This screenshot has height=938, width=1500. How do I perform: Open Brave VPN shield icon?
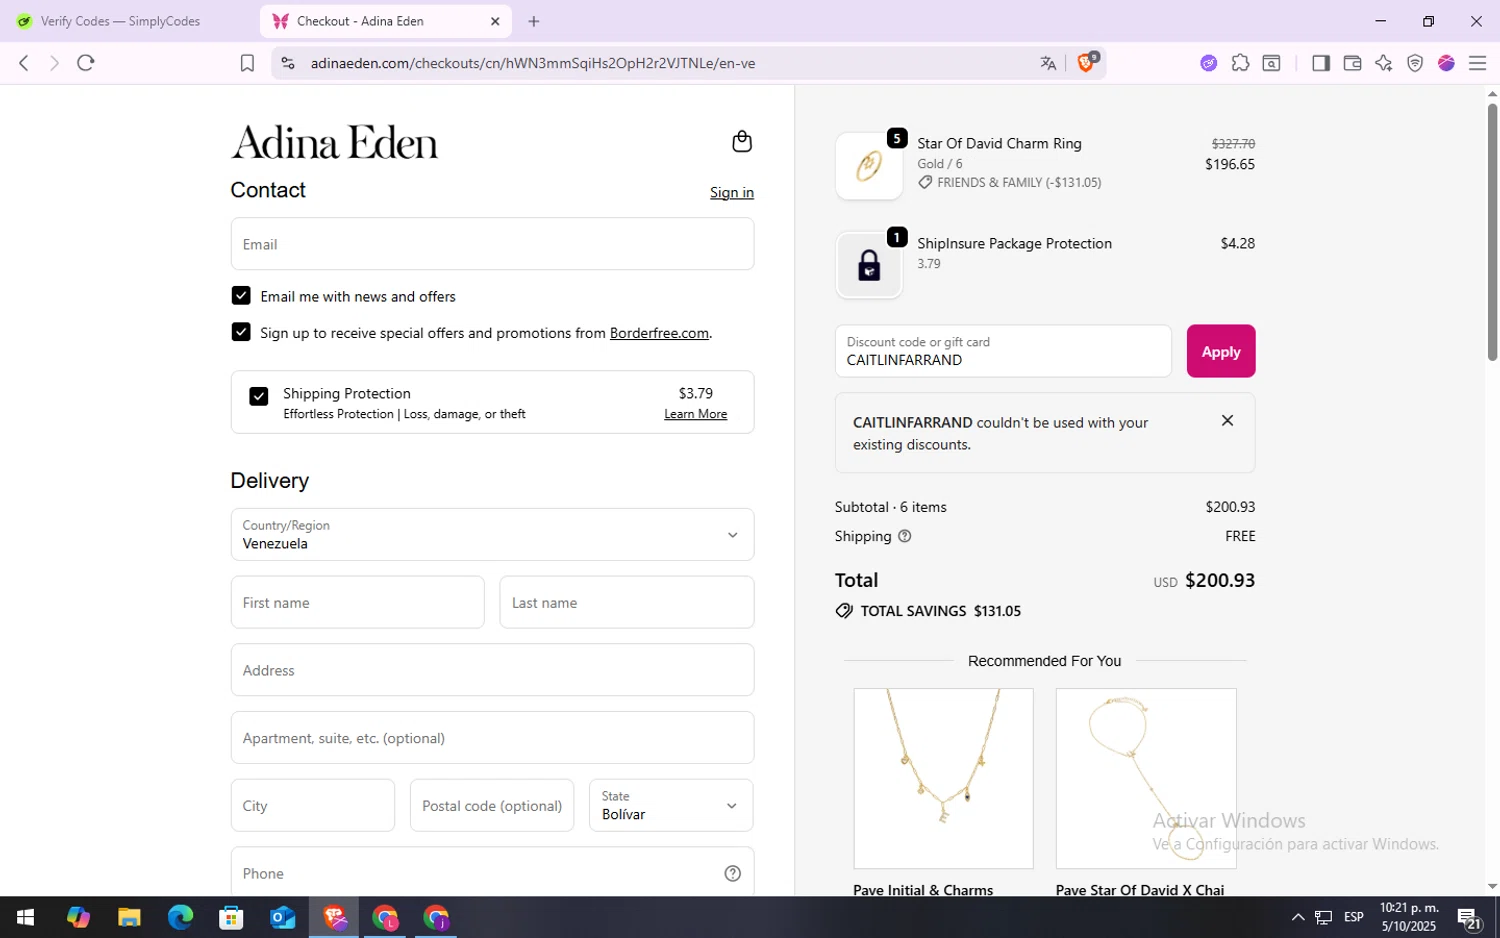click(1415, 63)
